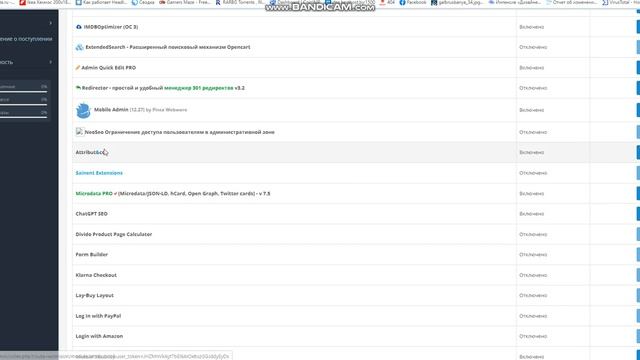Image resolution: width=640 pixels, height=360 pixels.
Task: Click the red 404 bookmark favicon
Action: click(382, 2)
